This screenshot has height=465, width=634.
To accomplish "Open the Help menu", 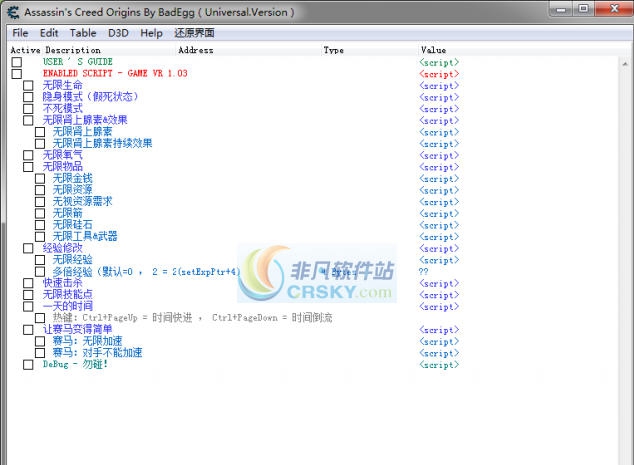I will coord(151,33).
